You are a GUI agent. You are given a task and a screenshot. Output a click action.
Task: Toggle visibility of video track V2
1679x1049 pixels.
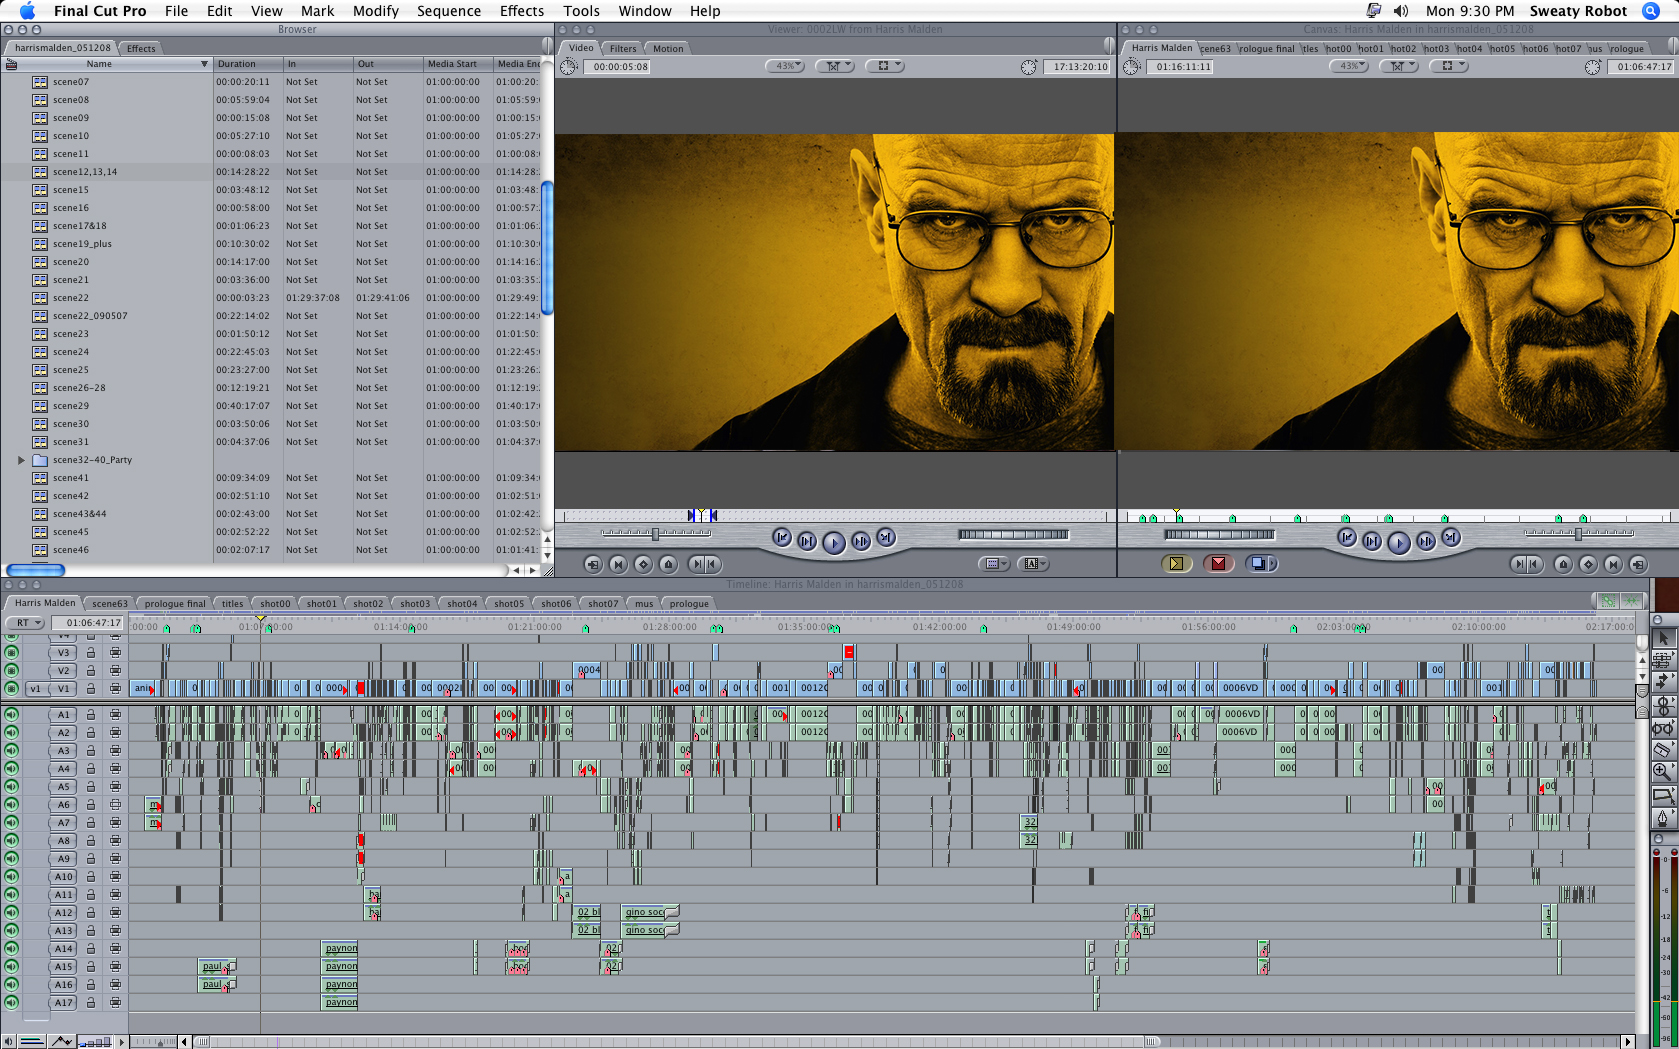tap(12, 670)
